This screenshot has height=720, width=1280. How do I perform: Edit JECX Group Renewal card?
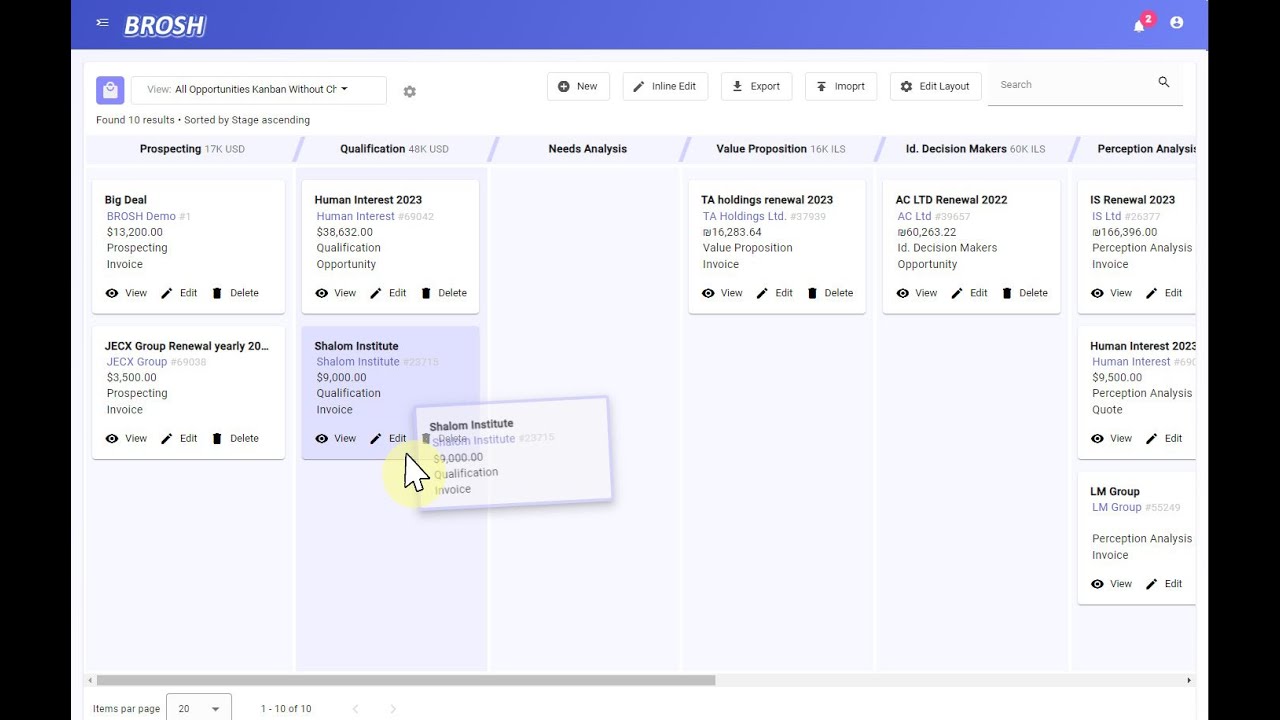click(x=179, y=438)
